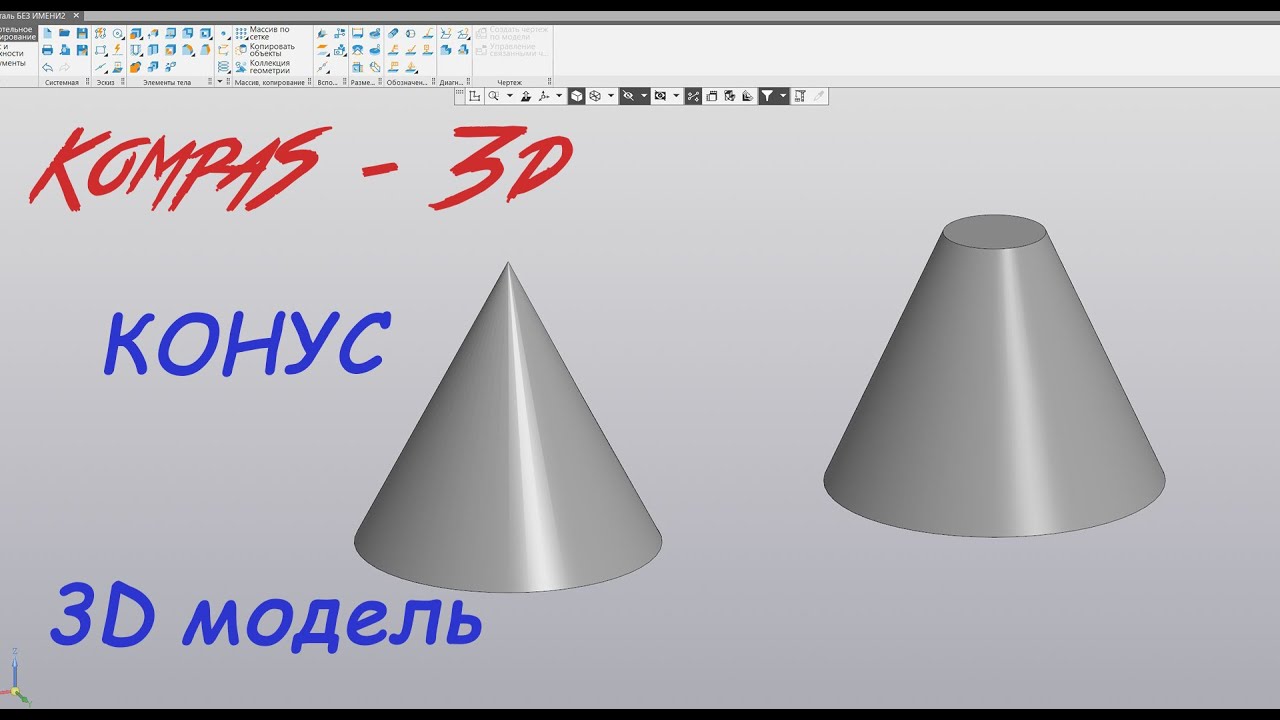Open the view orientation axes dropdown
The image size is (1280, 720).
tap(559, 96)
